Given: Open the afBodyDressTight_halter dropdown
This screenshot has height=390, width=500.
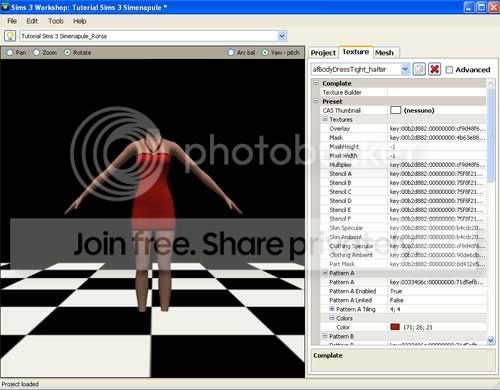Looking at the screenshot, I should pos(405,69).
